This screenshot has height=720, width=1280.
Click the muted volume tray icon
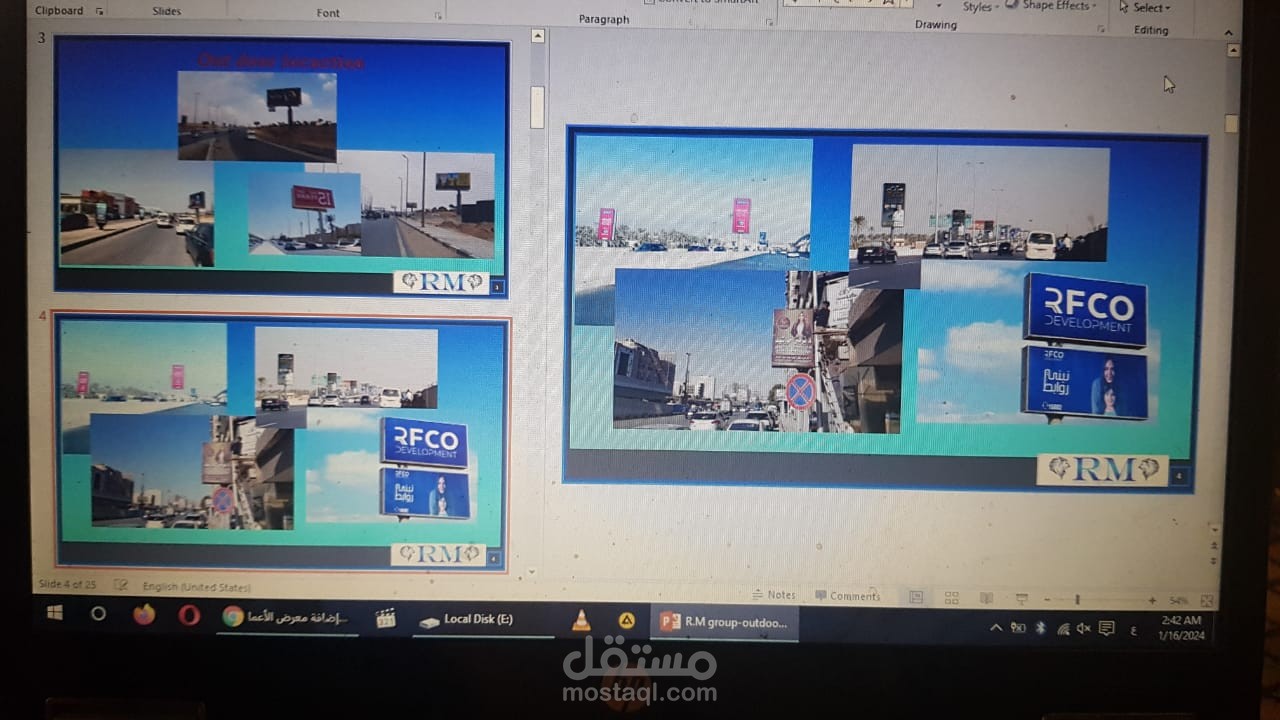[x=1084, y=628]
